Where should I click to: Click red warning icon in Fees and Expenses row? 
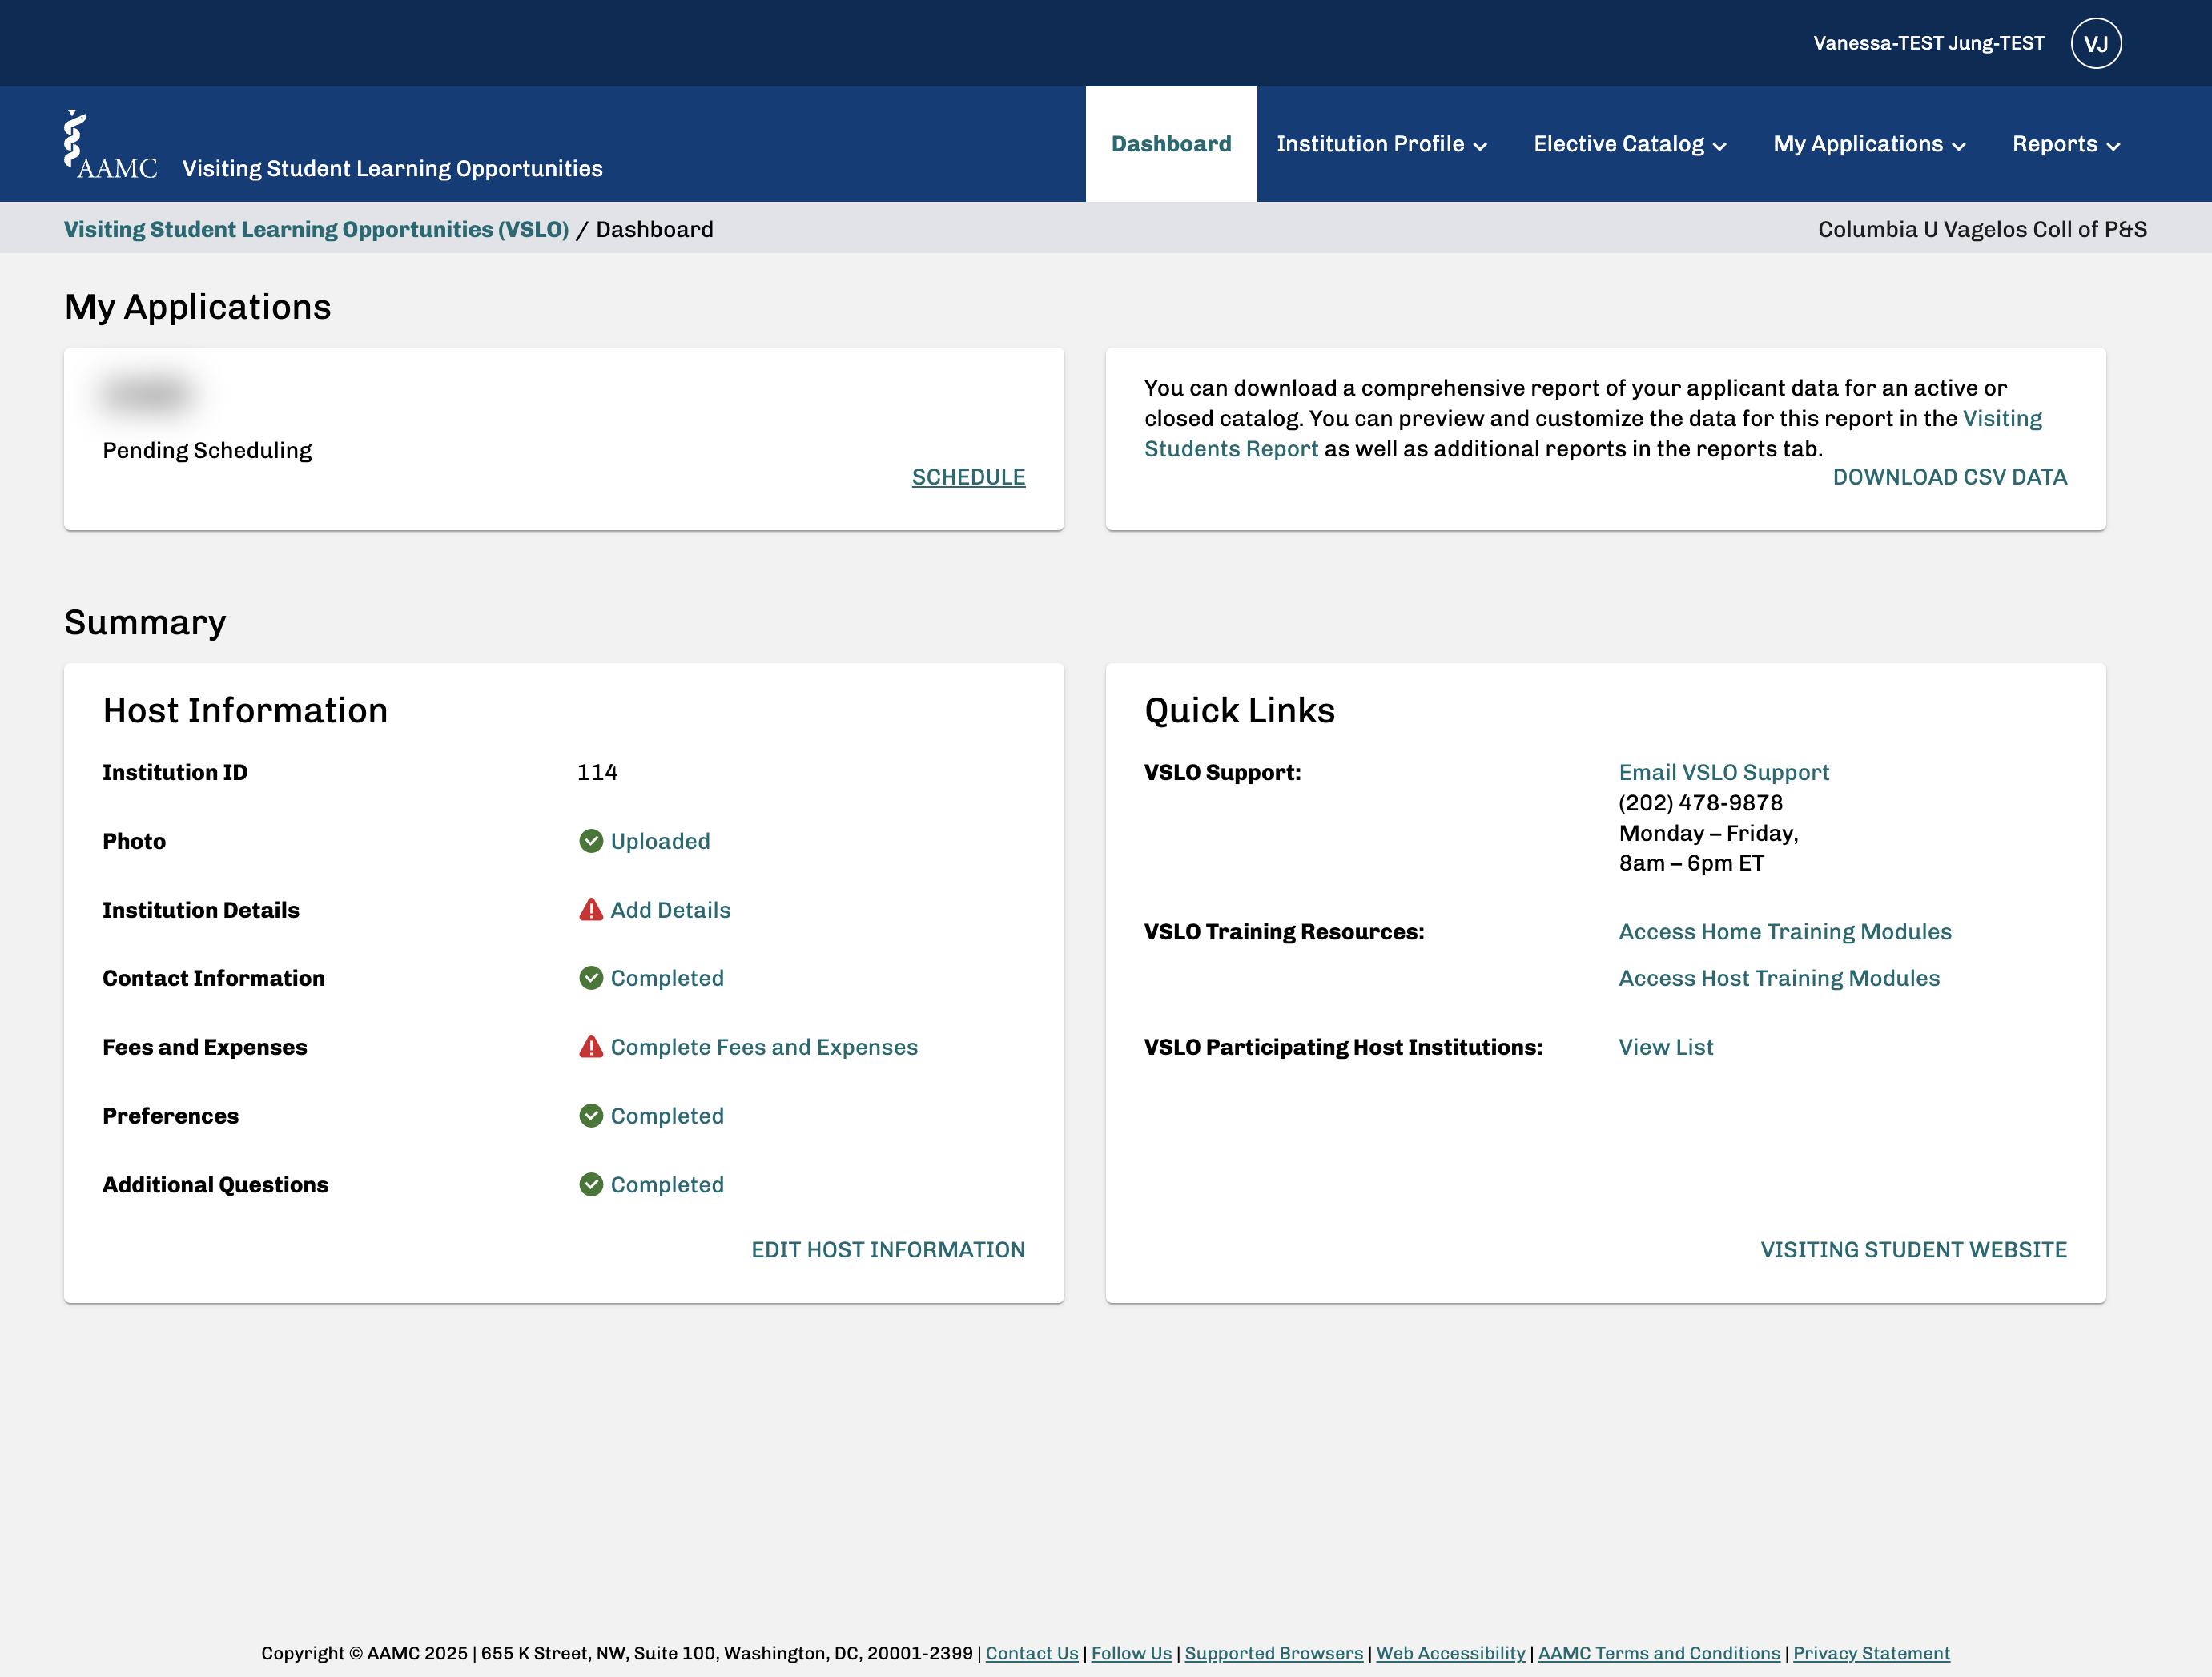[x=591, y=1047]
